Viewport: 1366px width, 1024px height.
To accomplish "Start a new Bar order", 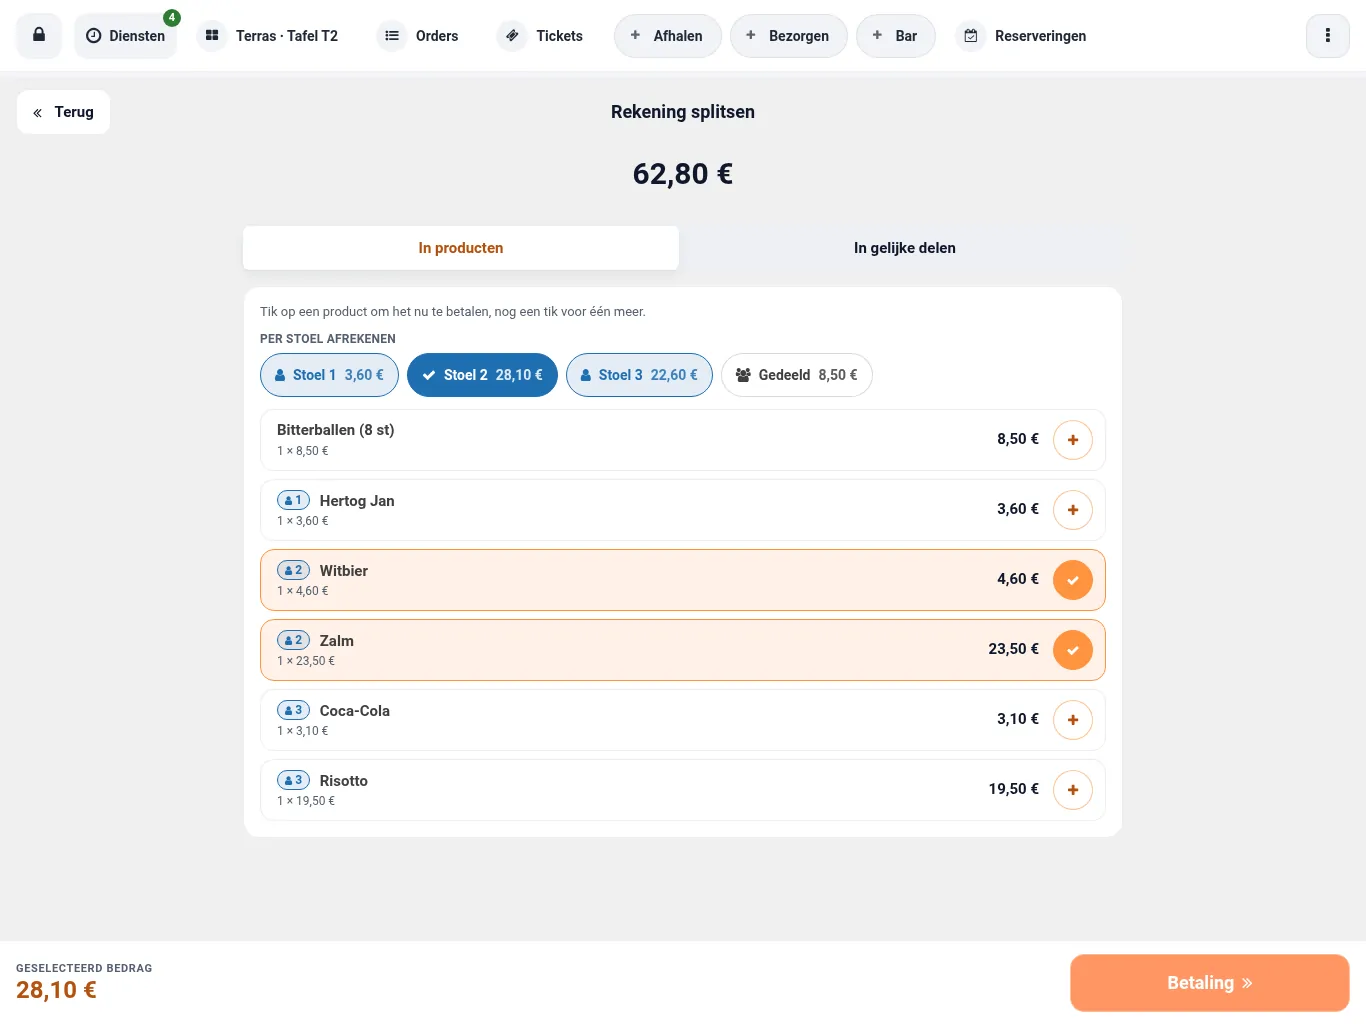I will click(x=895, y=36).
